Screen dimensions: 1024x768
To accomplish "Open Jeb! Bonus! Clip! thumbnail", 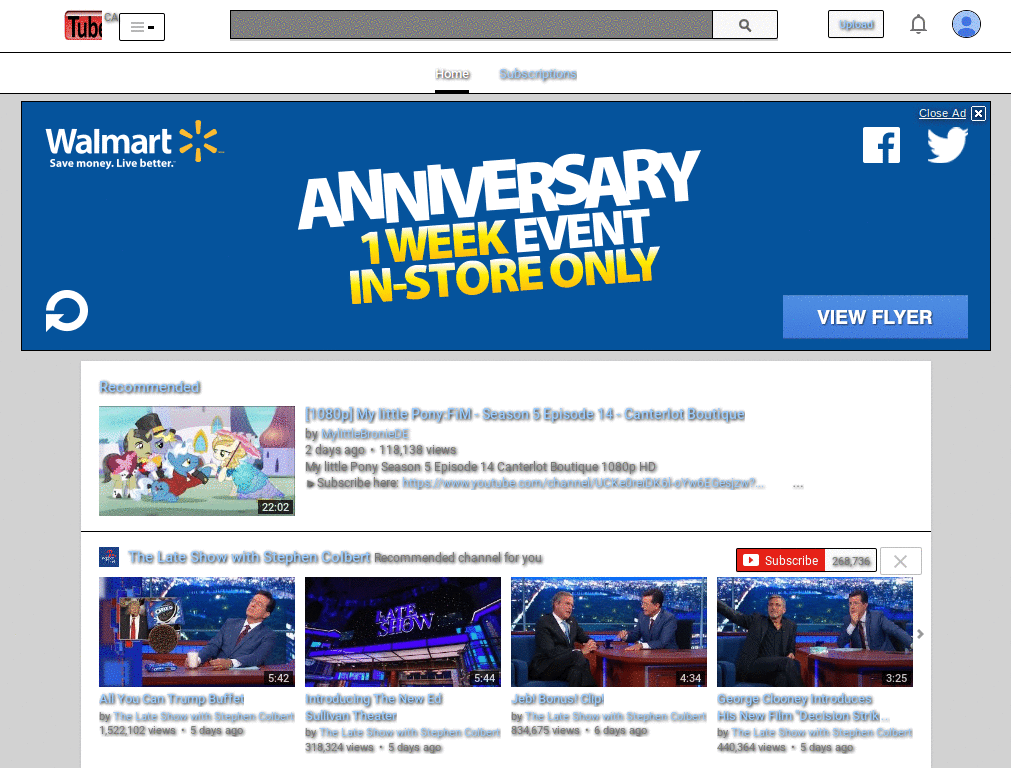I will click(609, 632).
